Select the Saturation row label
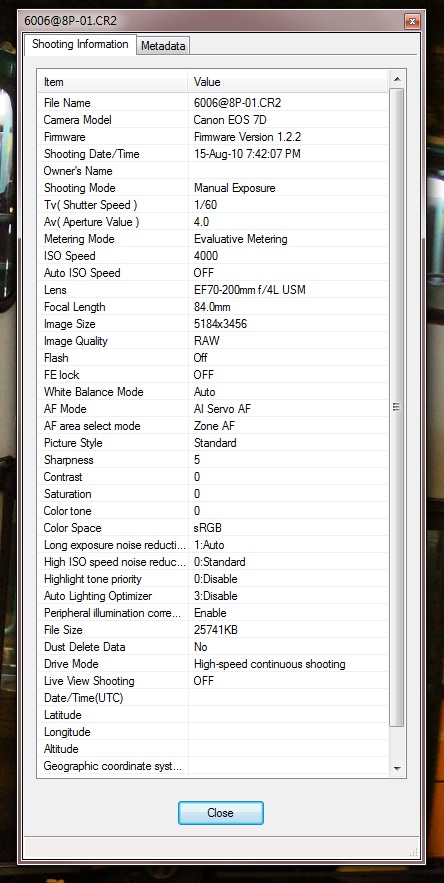Image resolution: width=444 pixels, height=883 pixels. [67, 494]
